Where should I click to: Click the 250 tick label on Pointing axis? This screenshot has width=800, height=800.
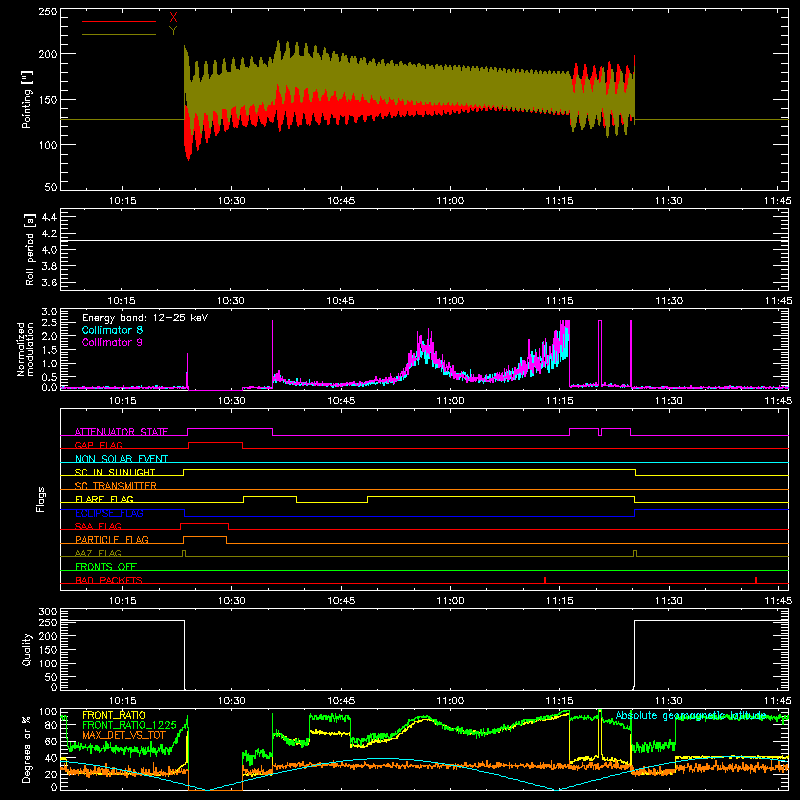tap(48, 12)
